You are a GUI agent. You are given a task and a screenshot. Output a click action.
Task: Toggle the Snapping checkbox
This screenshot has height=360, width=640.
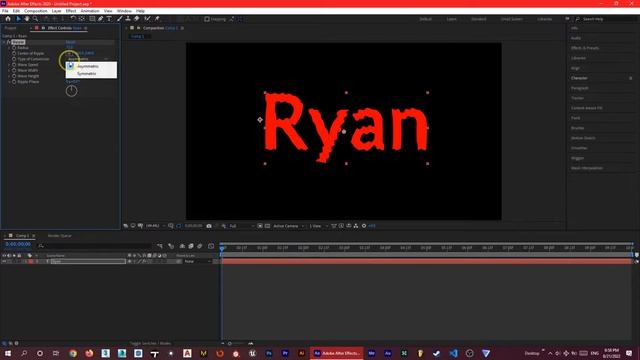[x=207, y=19]
